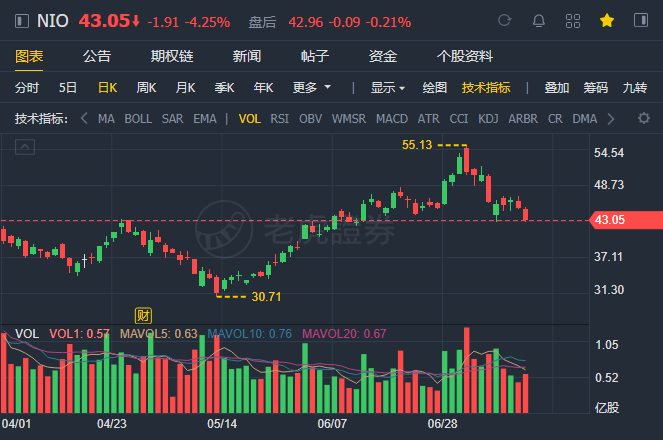
Task: Open the 绘图 drawing tools
Action: pos(435,87)
